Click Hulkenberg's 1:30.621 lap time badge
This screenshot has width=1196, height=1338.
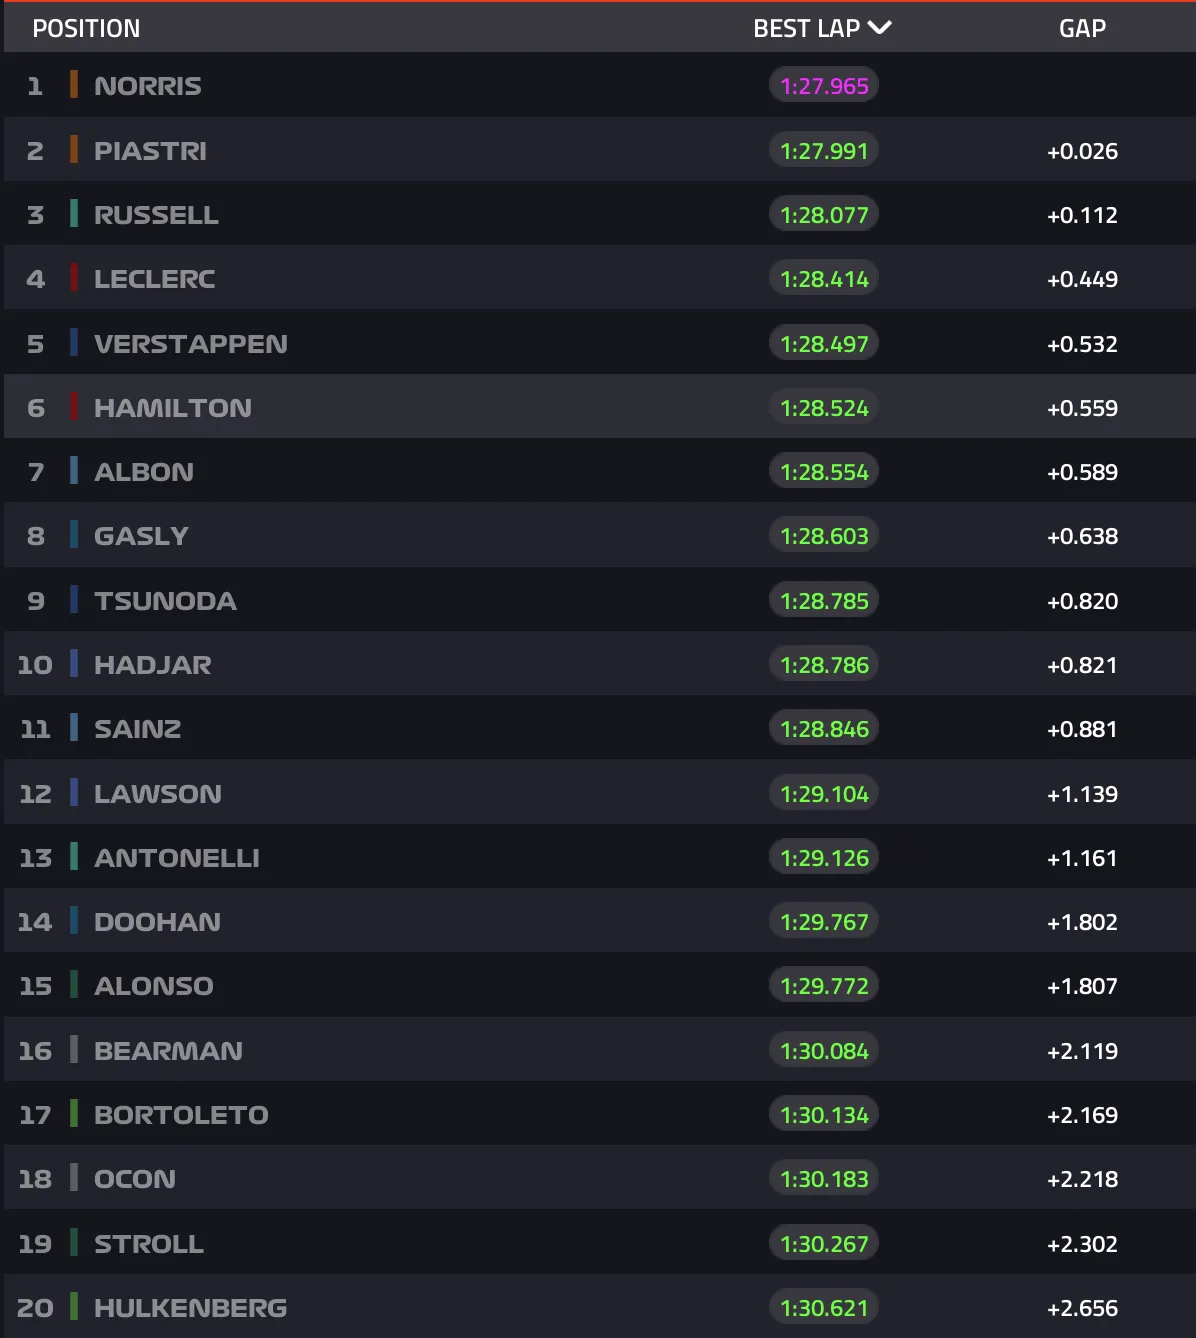coord(824,1308)
